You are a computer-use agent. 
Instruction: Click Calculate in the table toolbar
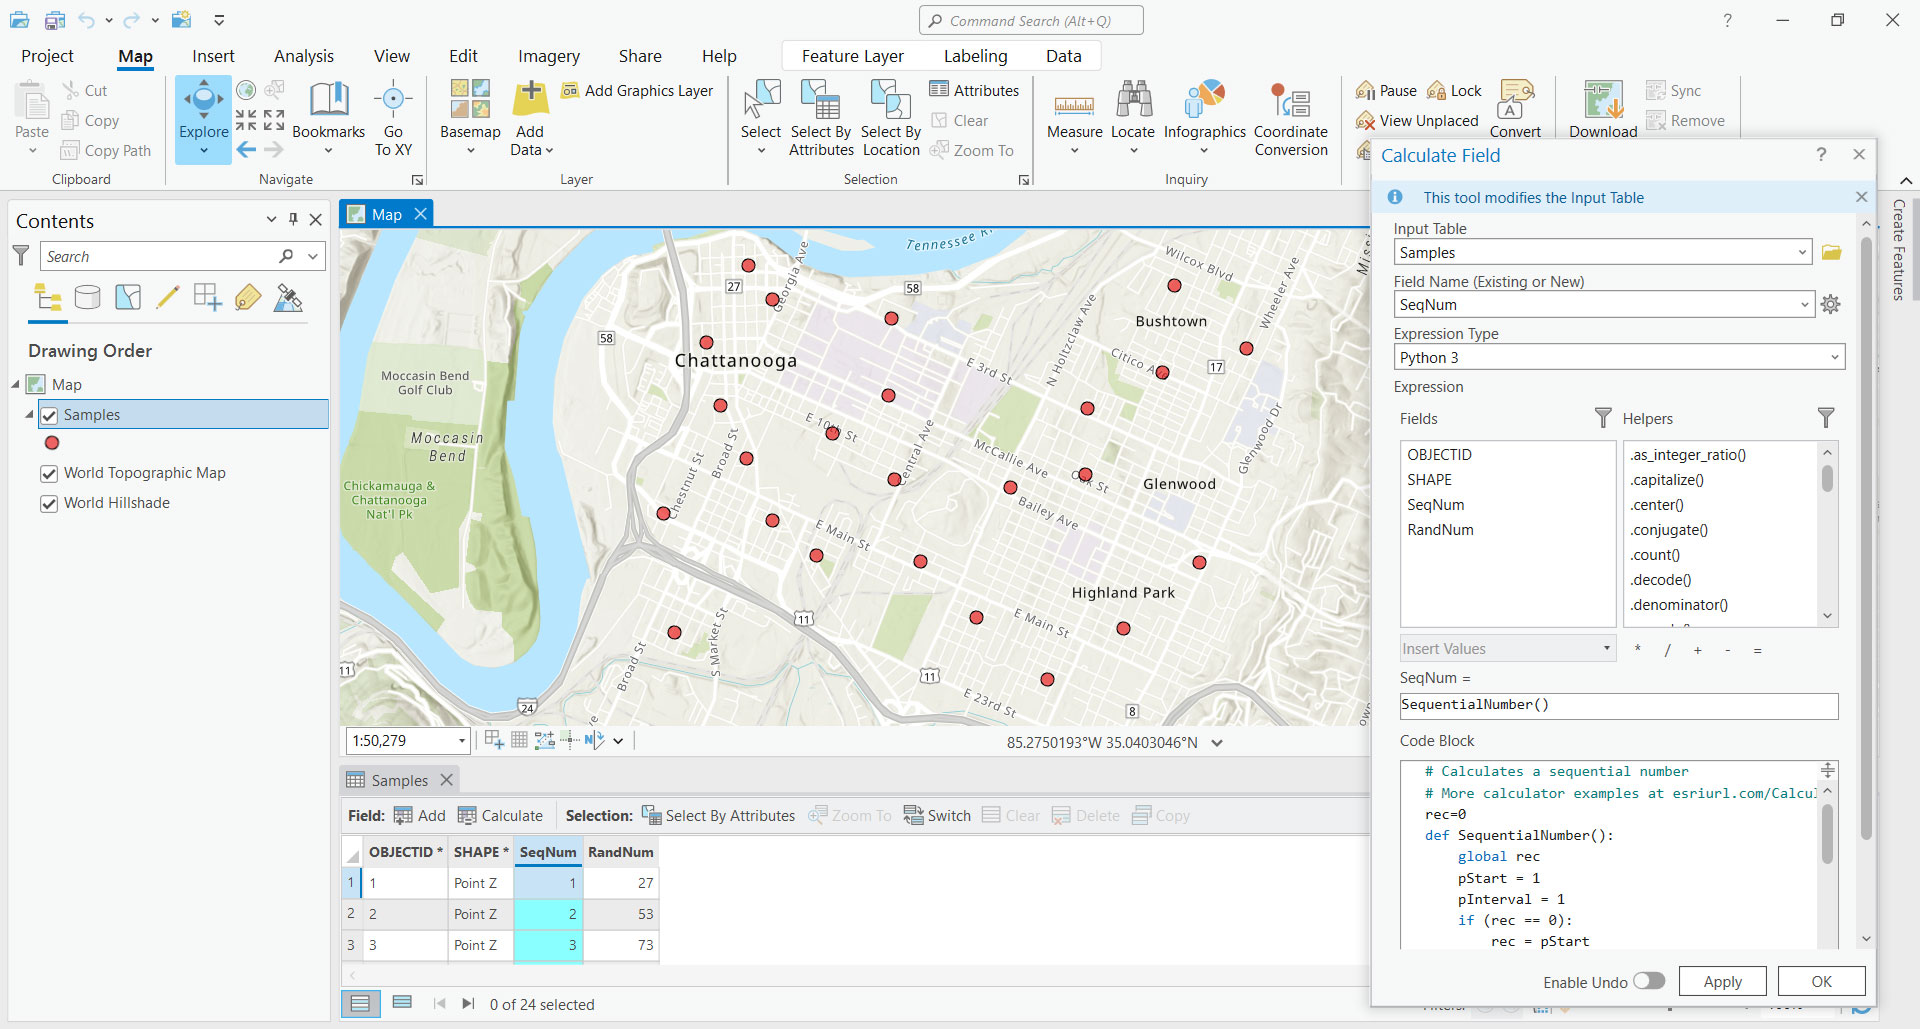click(x=500, y=816)
